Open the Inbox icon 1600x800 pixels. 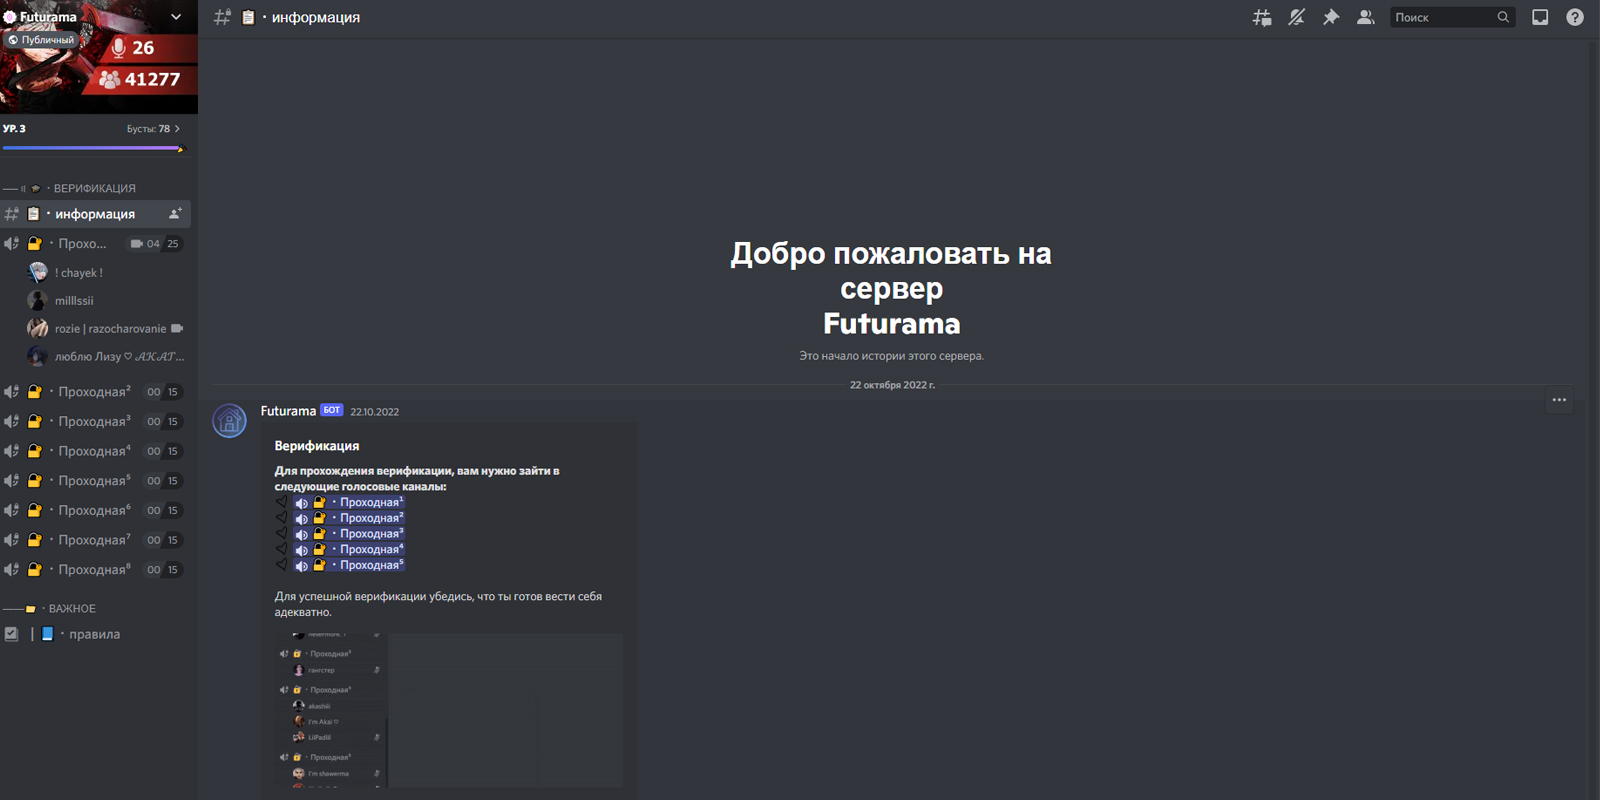coord(1540,17)
